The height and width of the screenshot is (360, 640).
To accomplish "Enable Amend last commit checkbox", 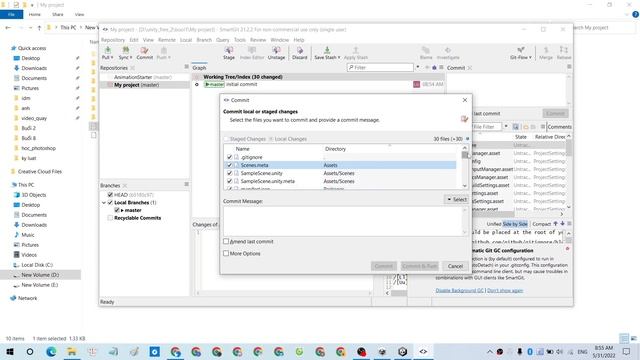I will coord(226,241).
